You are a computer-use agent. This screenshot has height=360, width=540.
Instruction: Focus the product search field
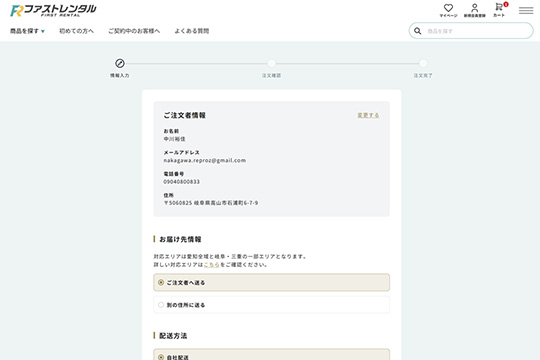coord(471,31)
